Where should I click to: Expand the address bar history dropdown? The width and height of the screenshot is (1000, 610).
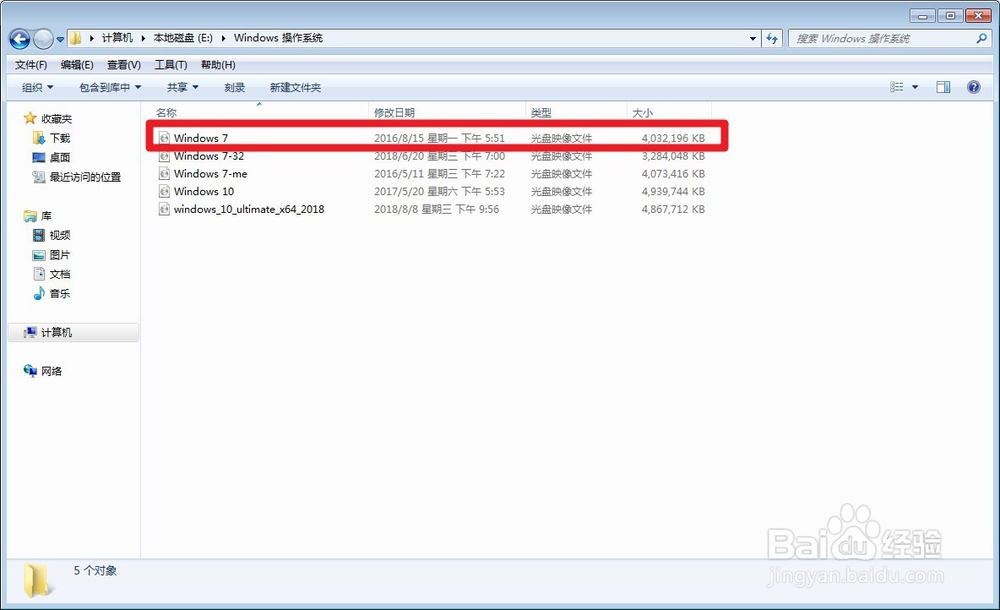pyautogui.click(x=753, y=38)
